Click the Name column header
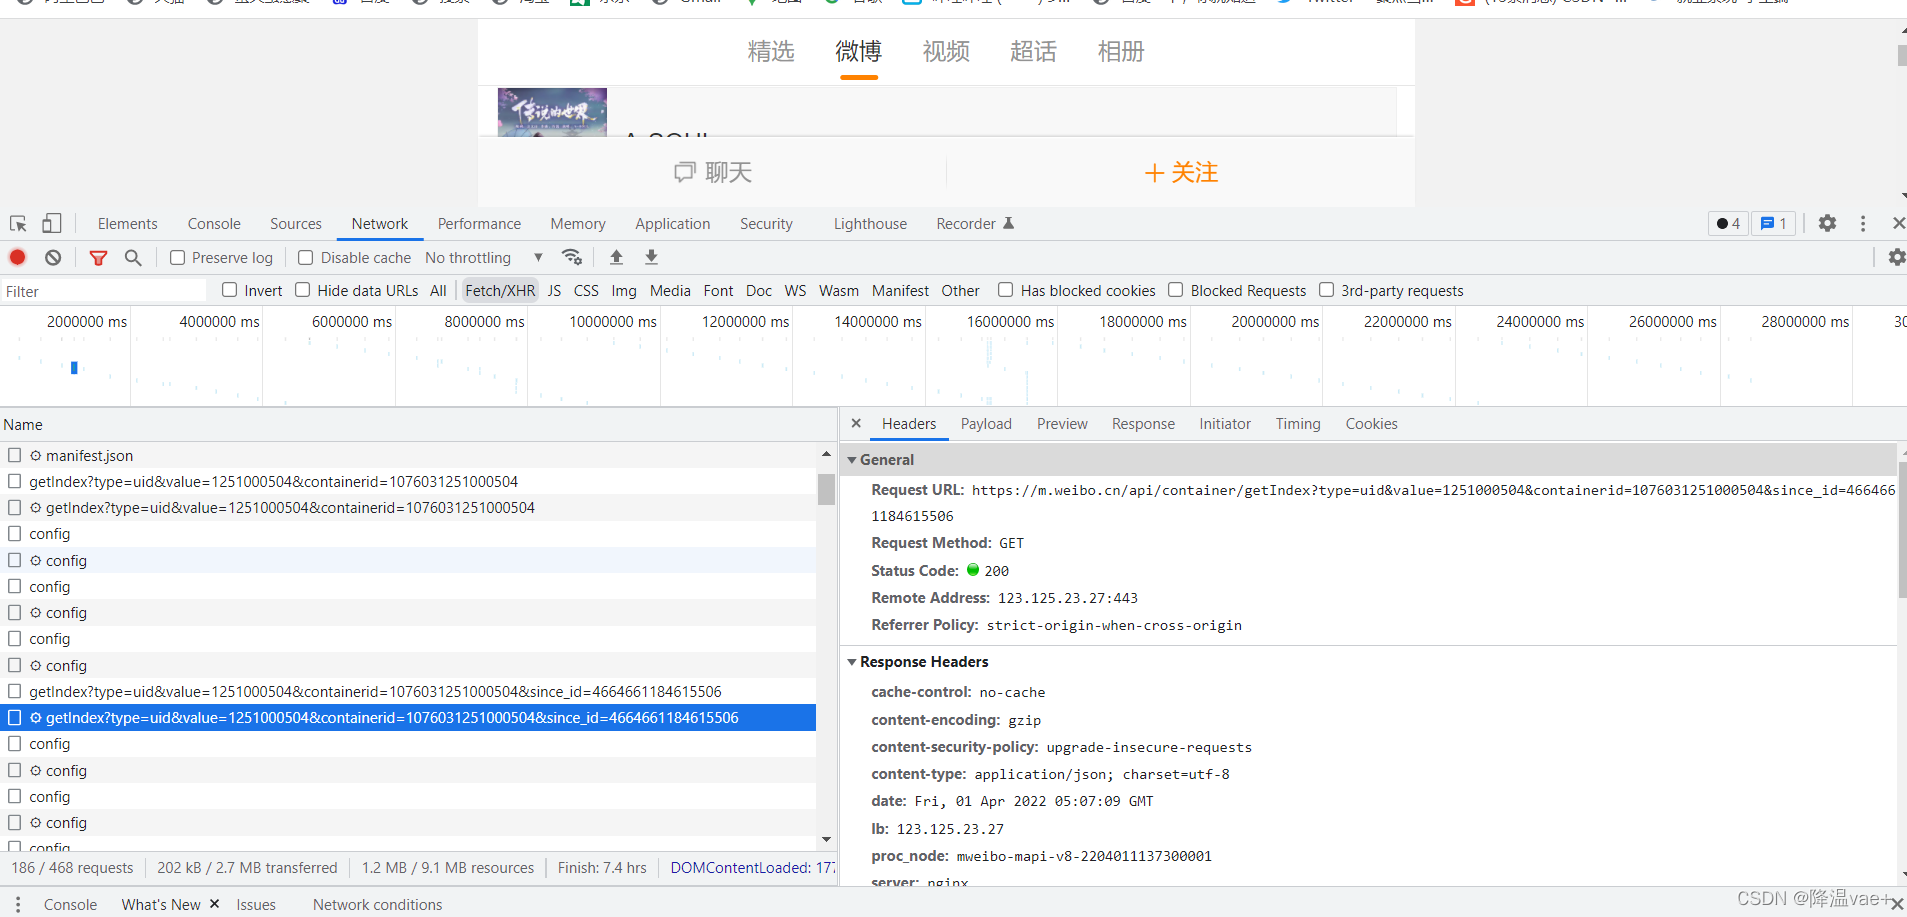Screen dimensions: 1907x917 point(418,425)
